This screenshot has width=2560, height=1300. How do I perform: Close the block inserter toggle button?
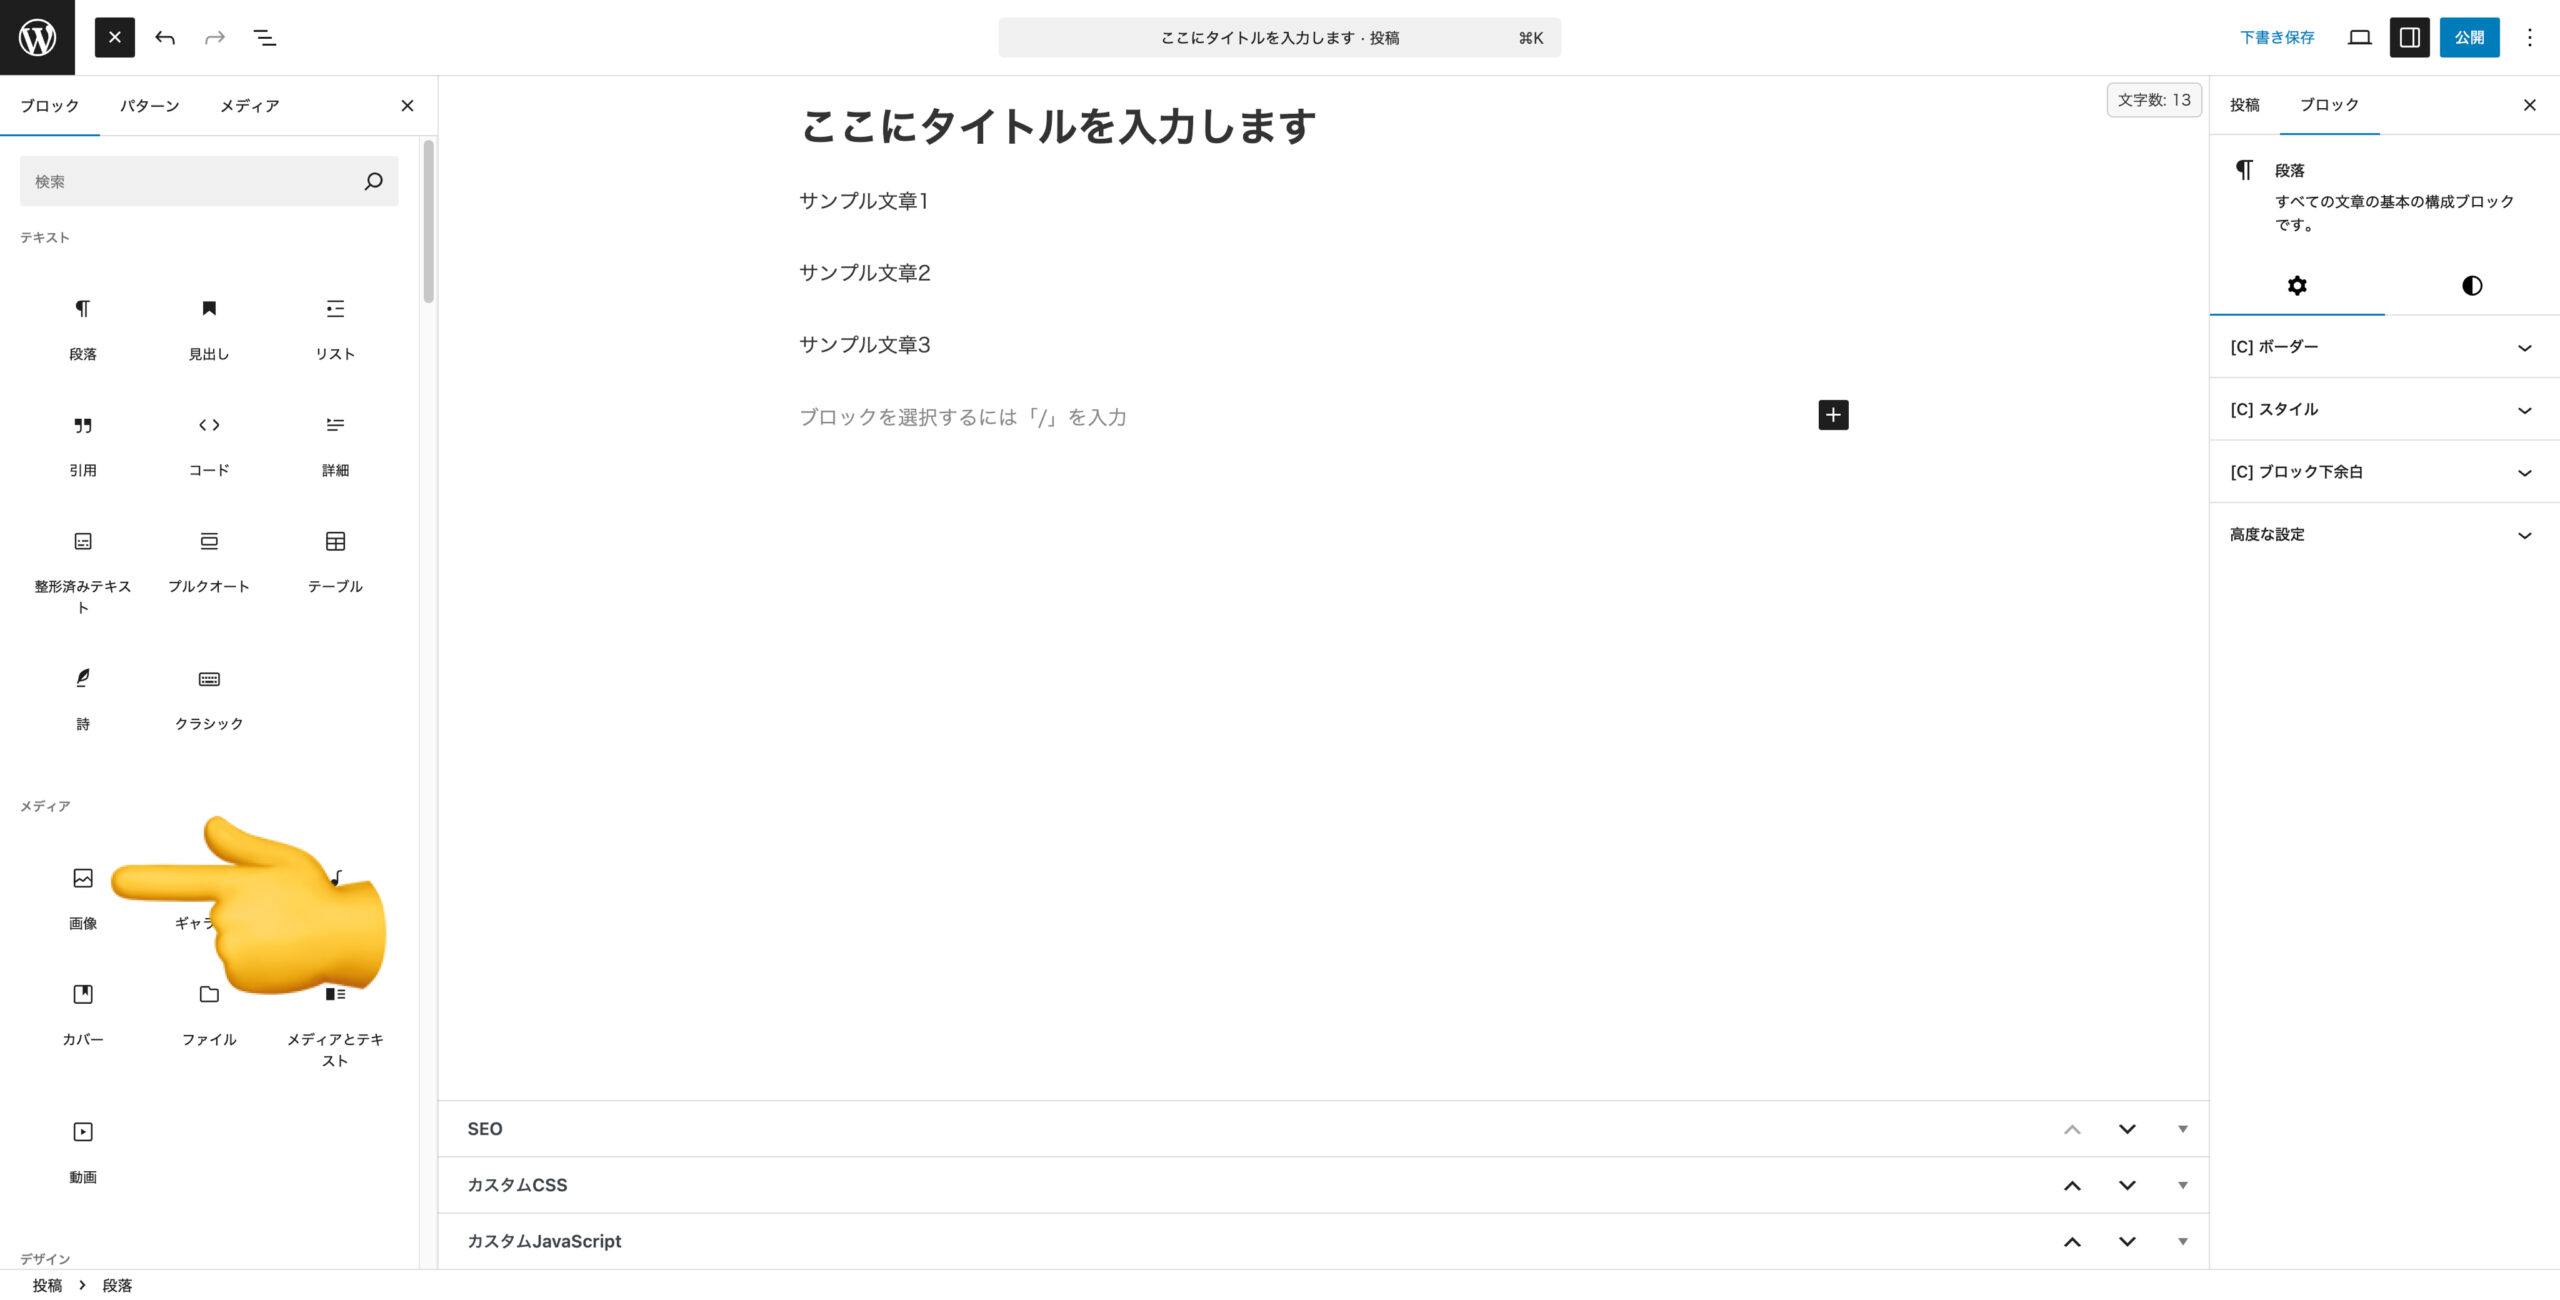[115, 38]
